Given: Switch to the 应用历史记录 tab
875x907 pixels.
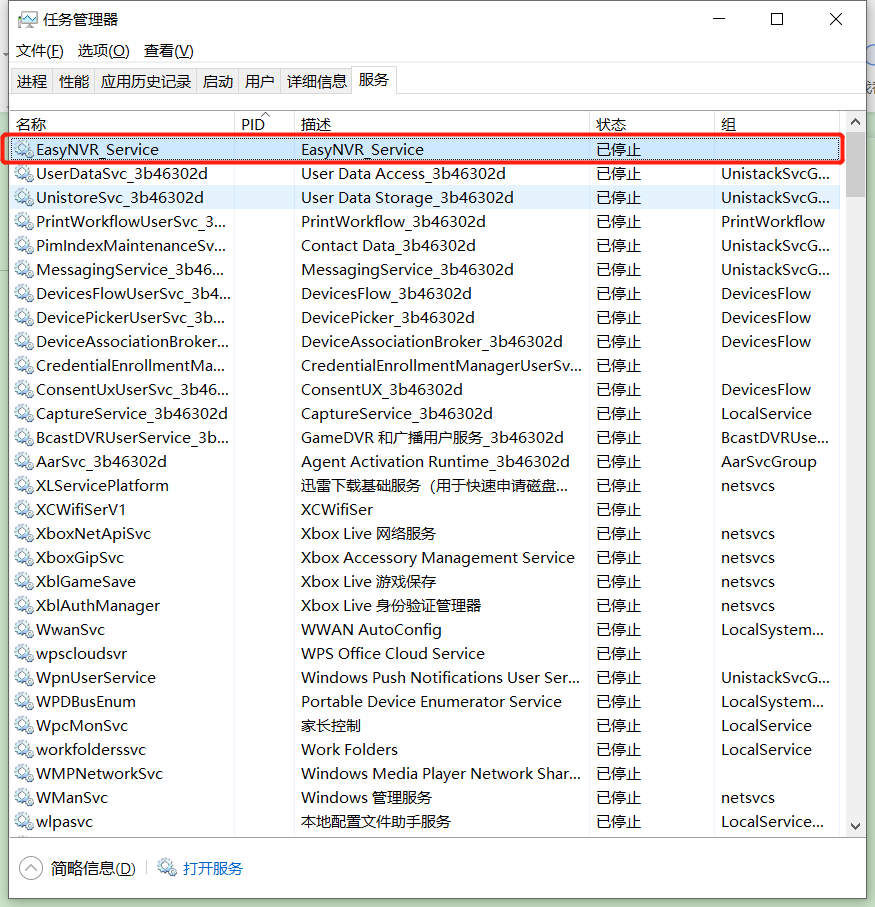Looking at the screenshot, I should (146, 82).
